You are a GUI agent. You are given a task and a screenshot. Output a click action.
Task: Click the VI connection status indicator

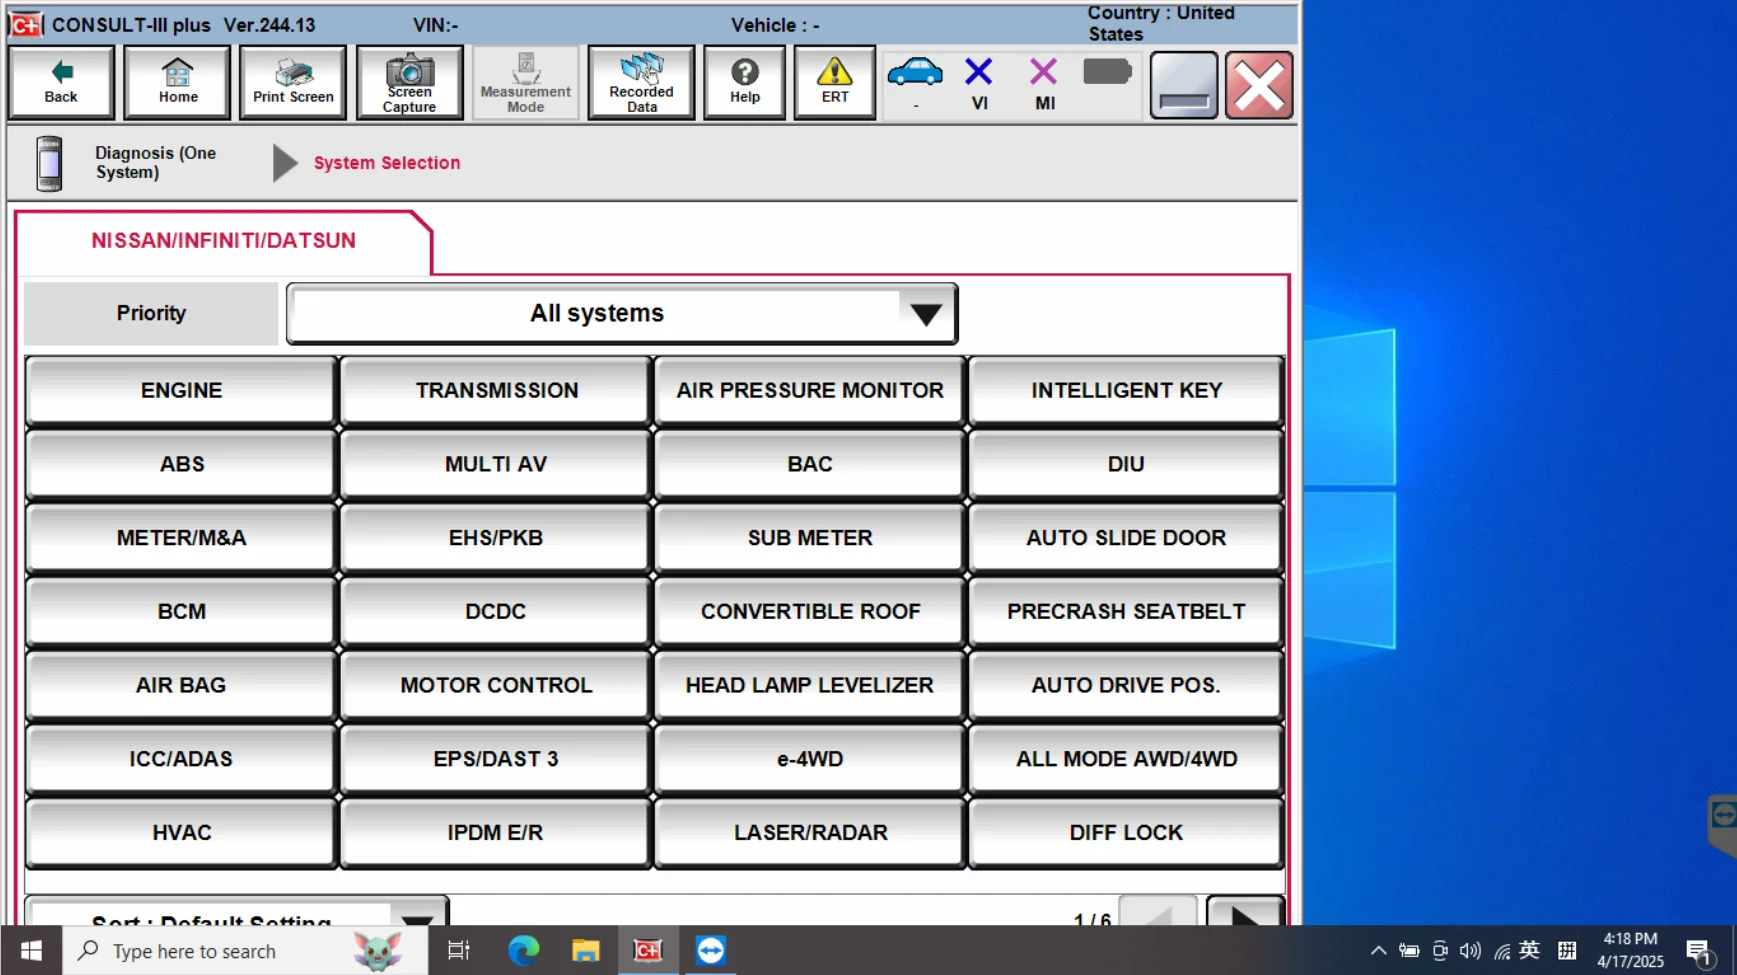pos(979,82)
